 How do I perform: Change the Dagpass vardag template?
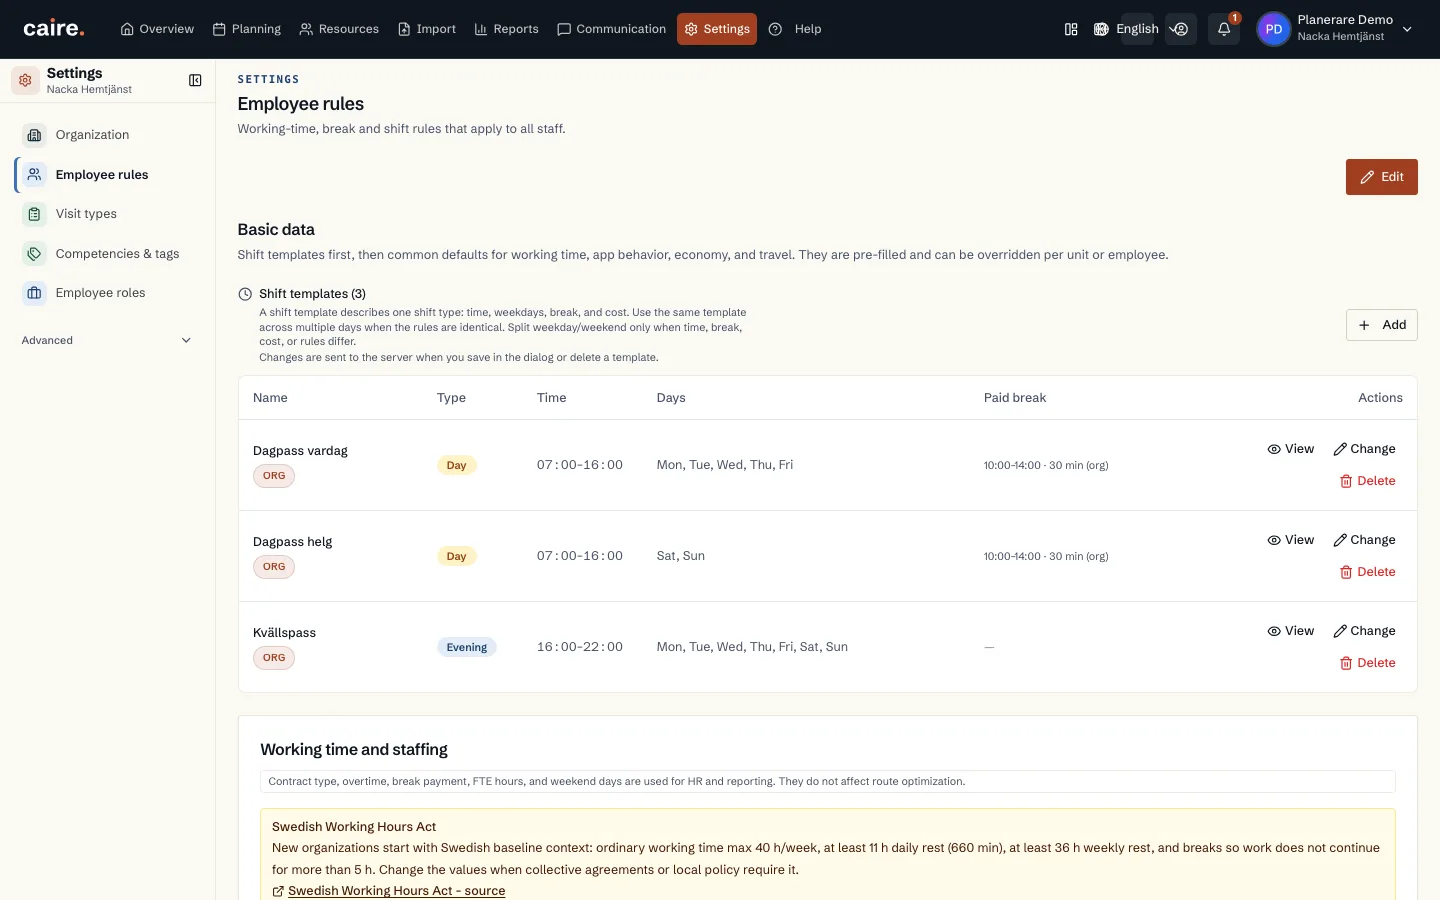[1364, 449]
